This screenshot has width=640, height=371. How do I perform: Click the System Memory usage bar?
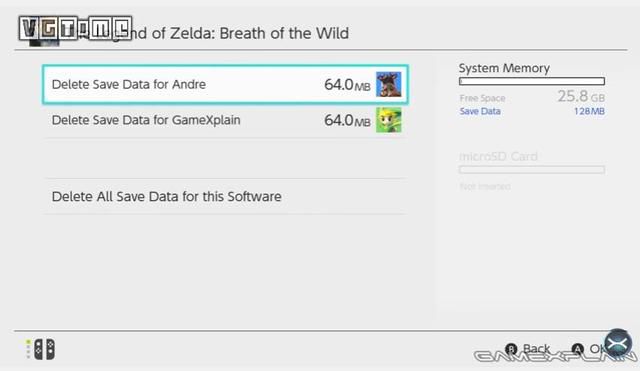pyautogui.click(x=532, y=81)
